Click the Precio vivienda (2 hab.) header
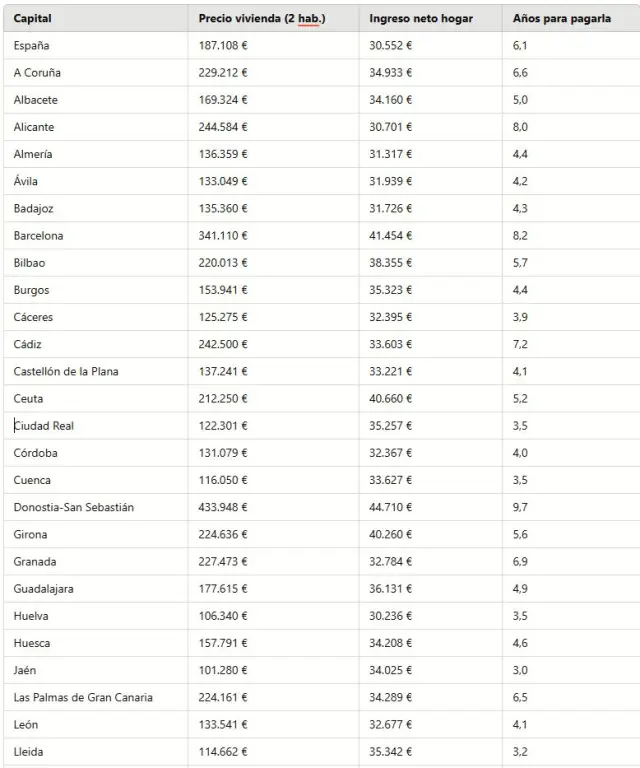Screen dimensions: 640x768 click(261, 19)
